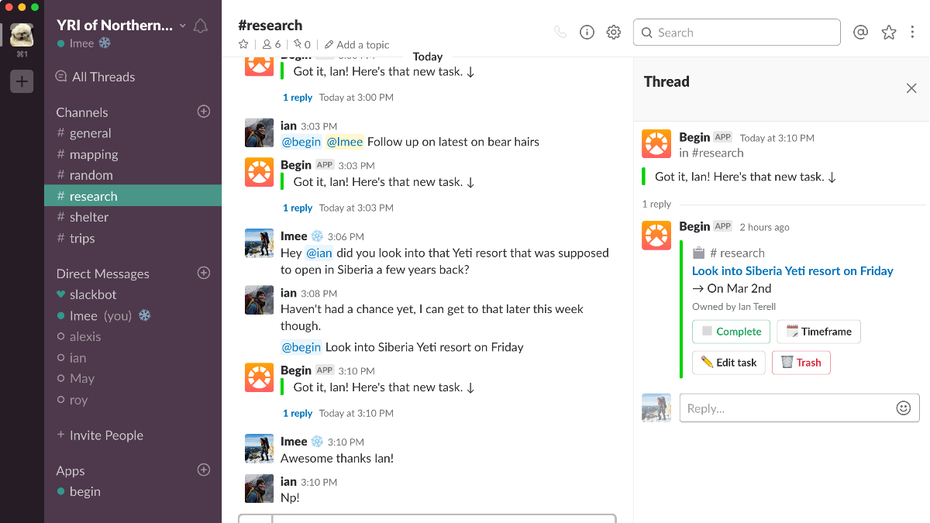Open the notifications bell in sidebar header
Viewport: 930px width, 523px height.
click(x=200, y=26)
